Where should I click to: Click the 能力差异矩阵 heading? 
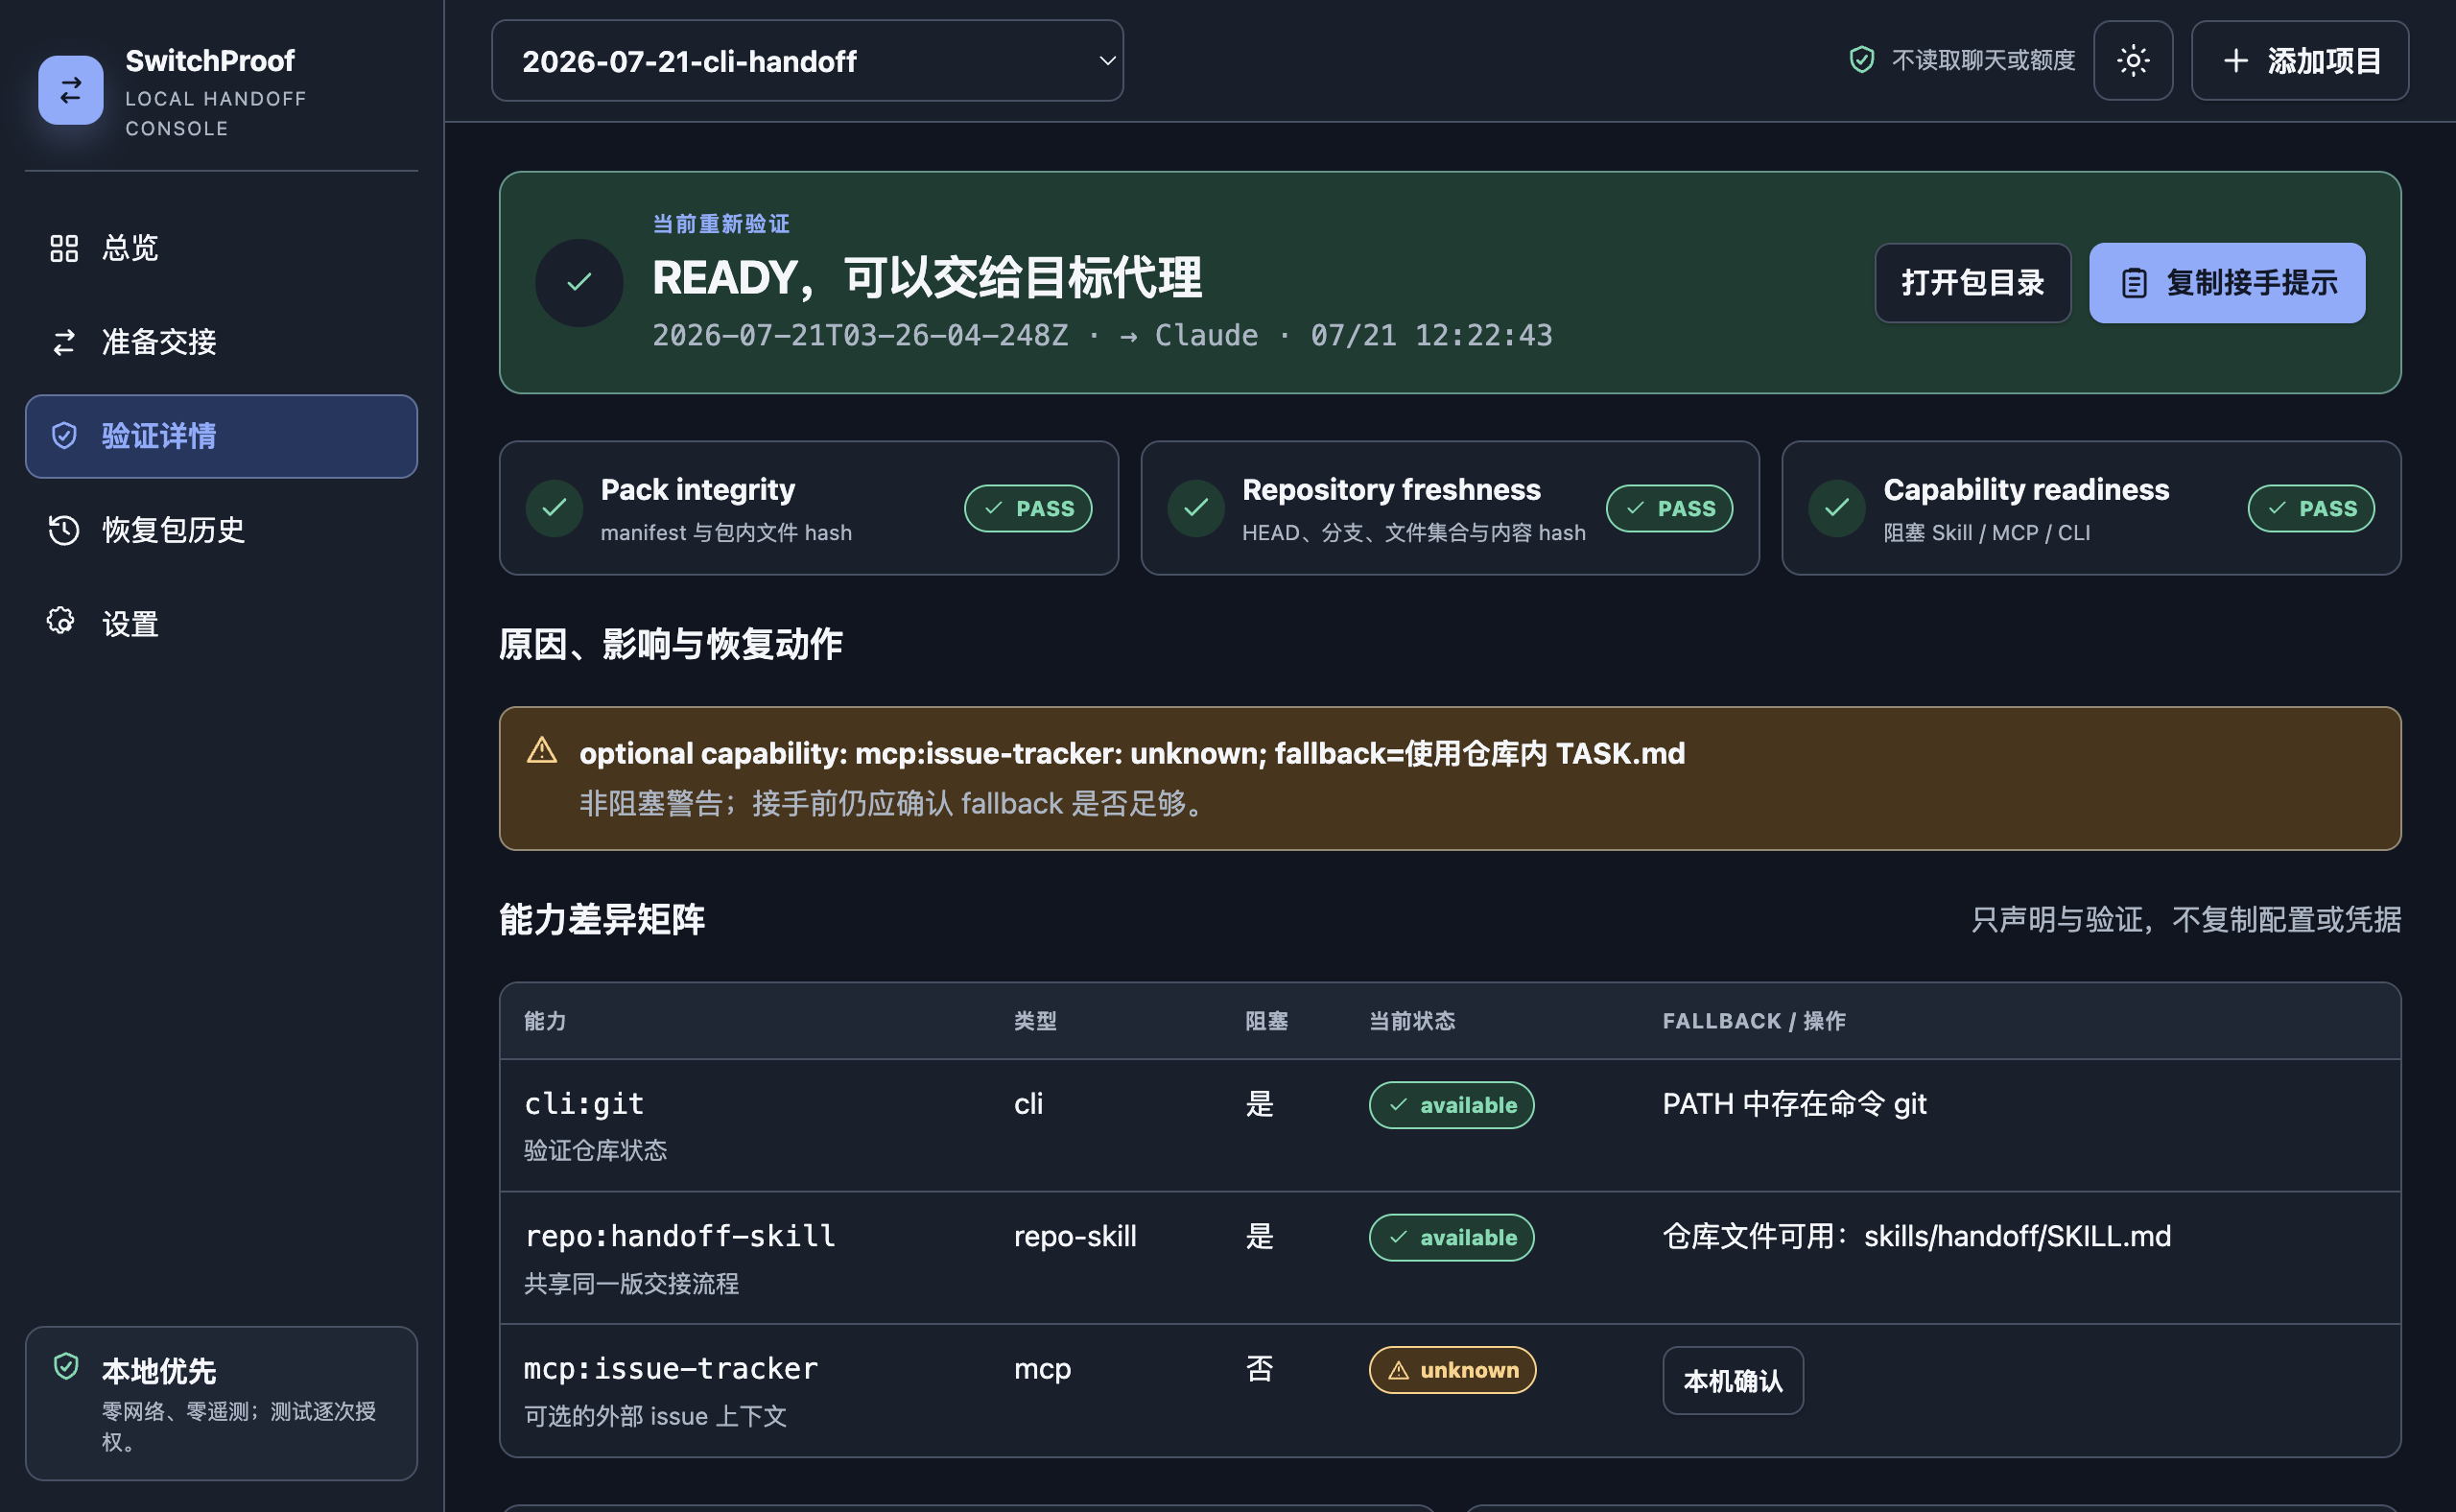(602, 919)
